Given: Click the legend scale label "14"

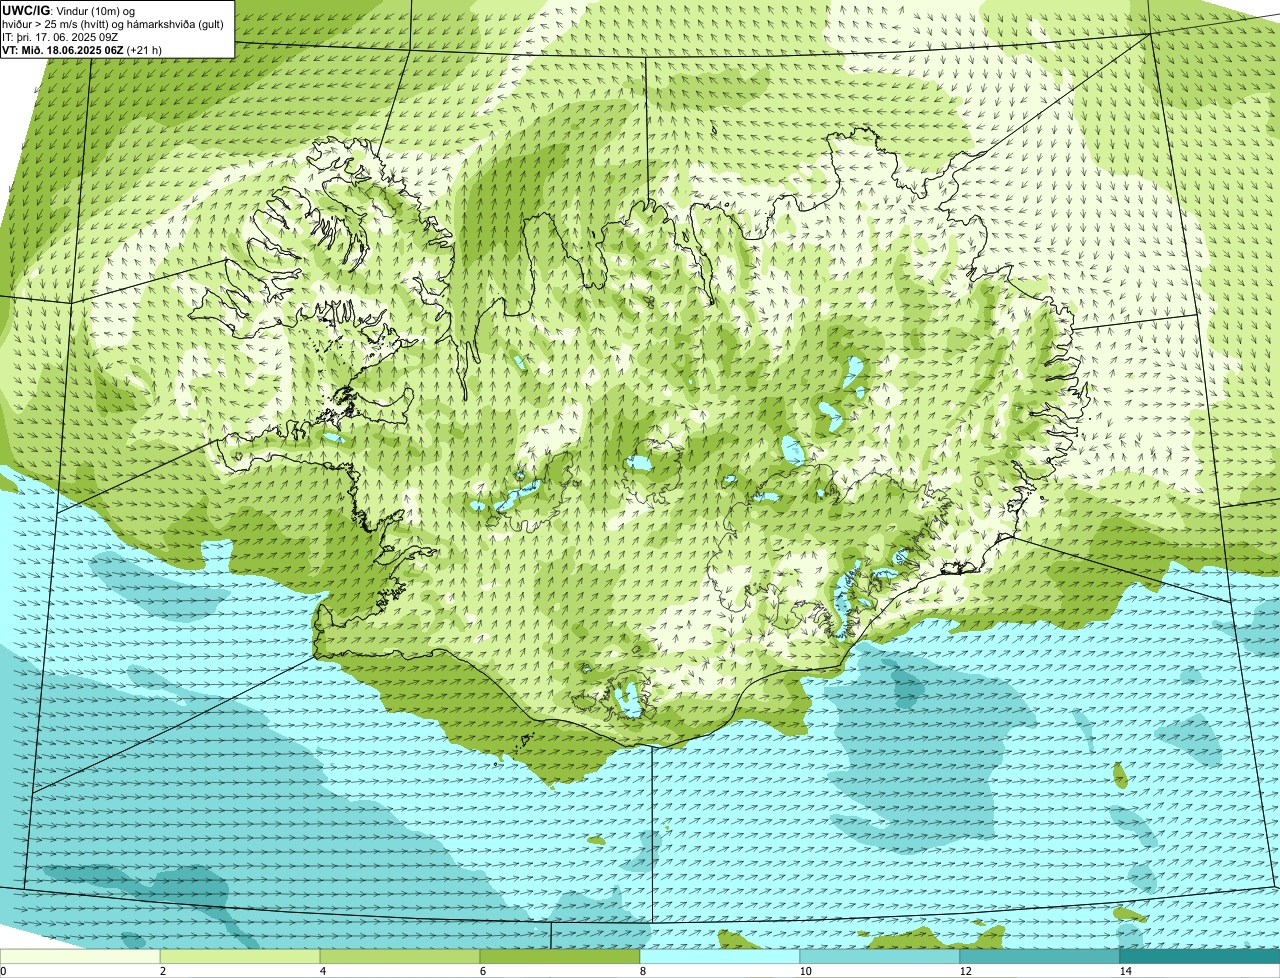Looking at the screenshot, I should click(x=1125, y=971).
